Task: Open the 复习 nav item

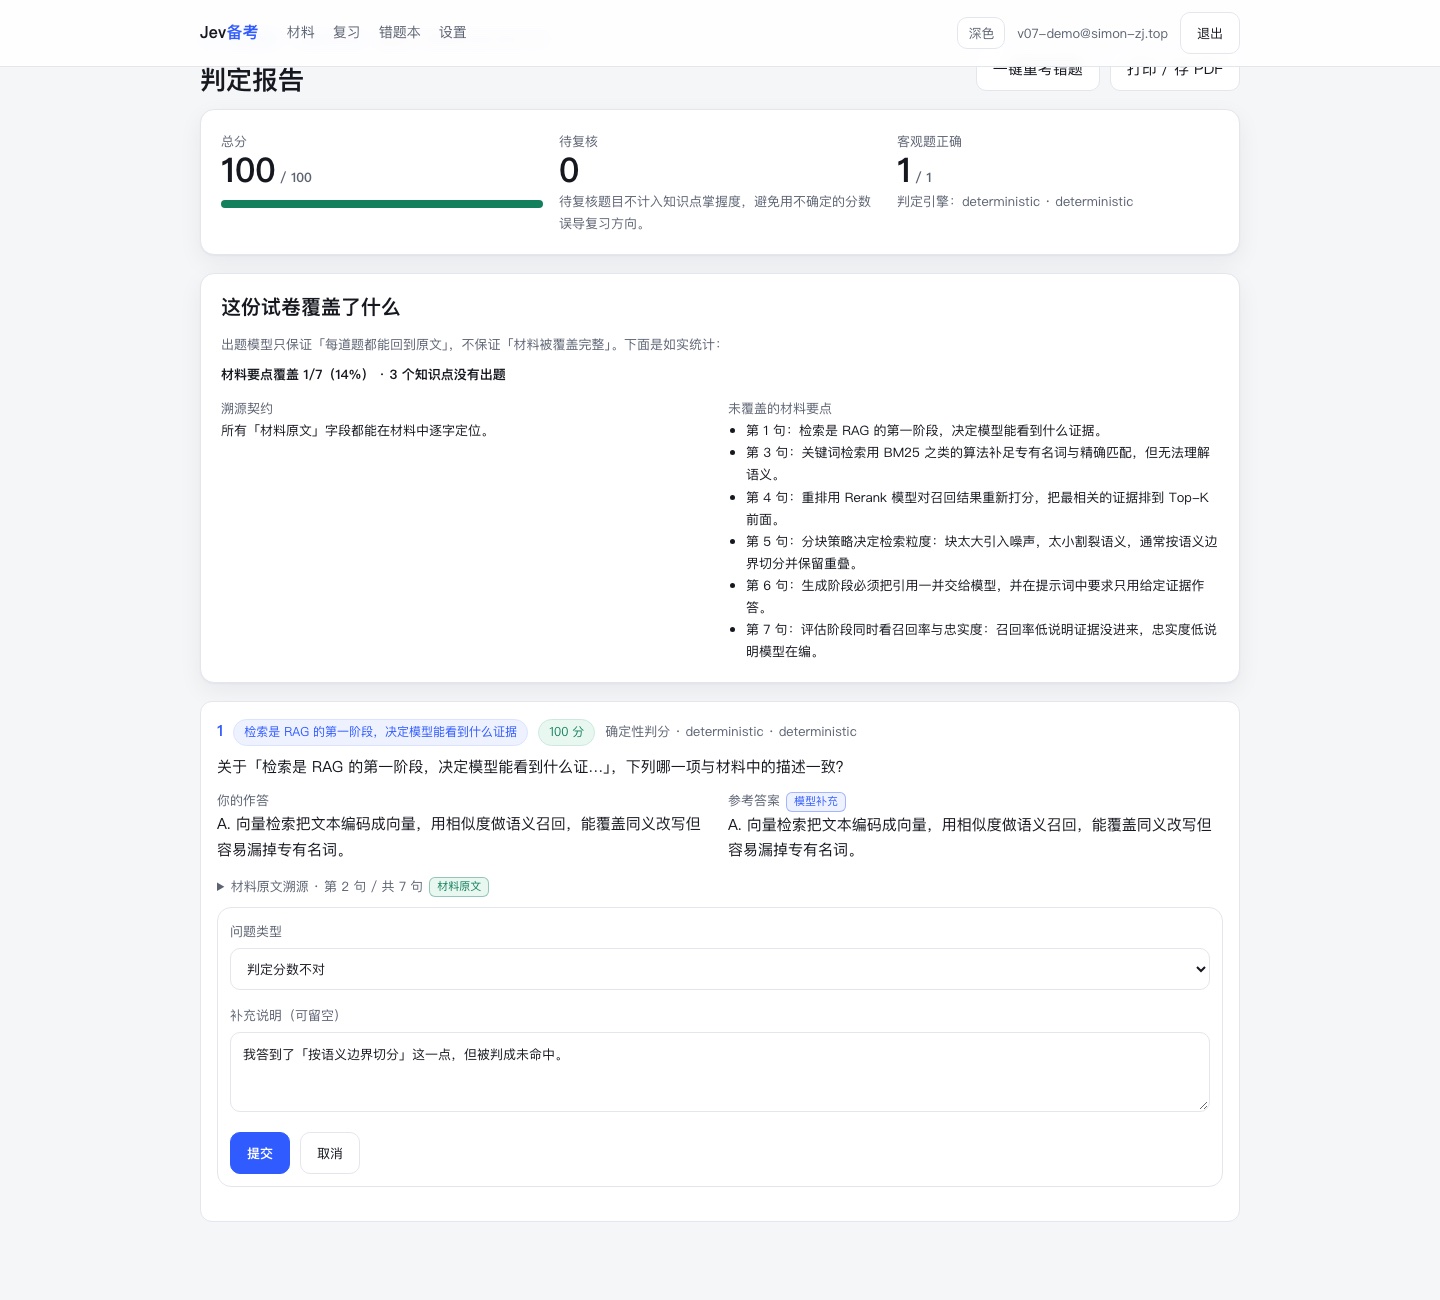Action: click(x=347, y=33)
